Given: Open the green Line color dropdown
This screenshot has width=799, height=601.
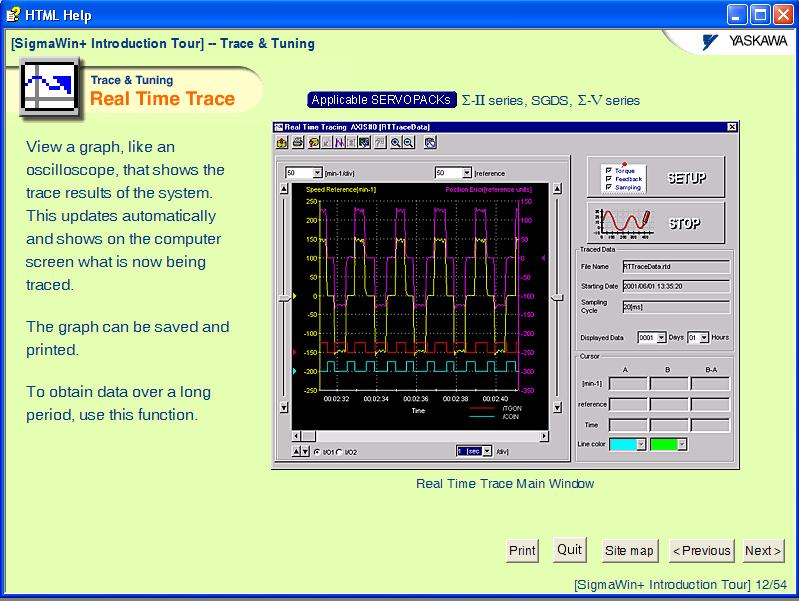Looking at the screenshot, I should tap(681, 445).
